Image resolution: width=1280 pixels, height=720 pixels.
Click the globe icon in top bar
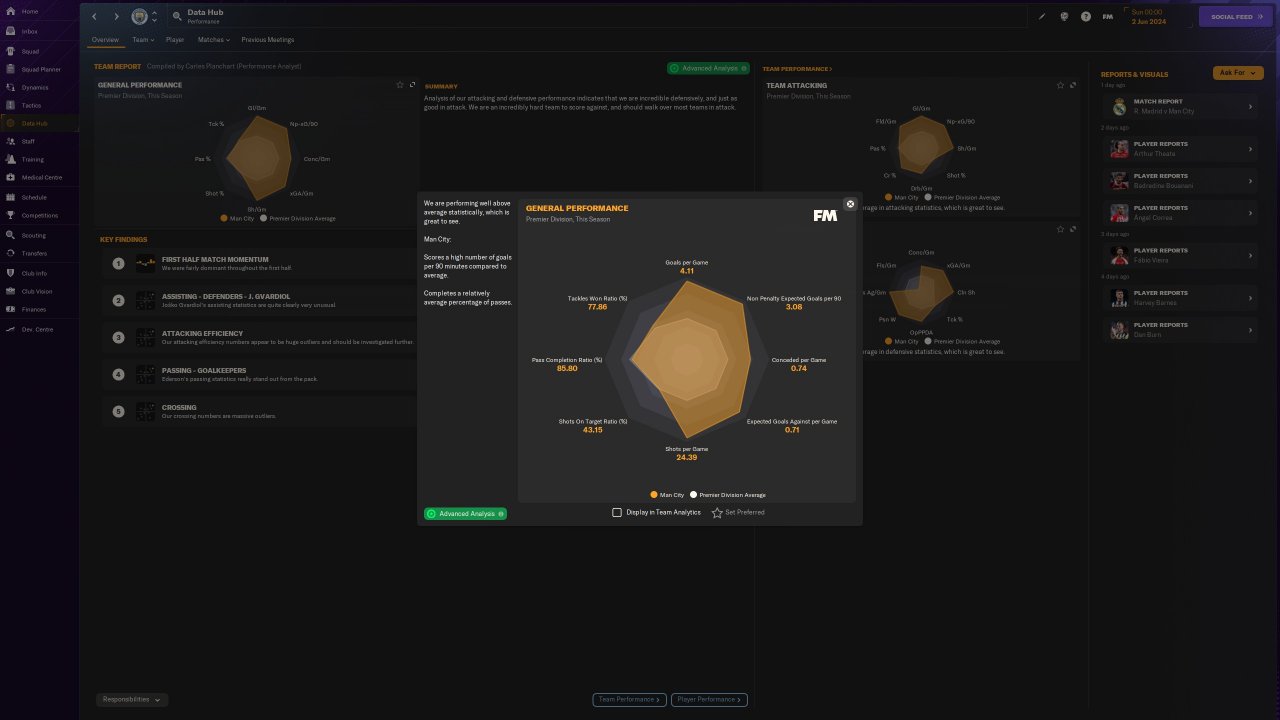1064,16
